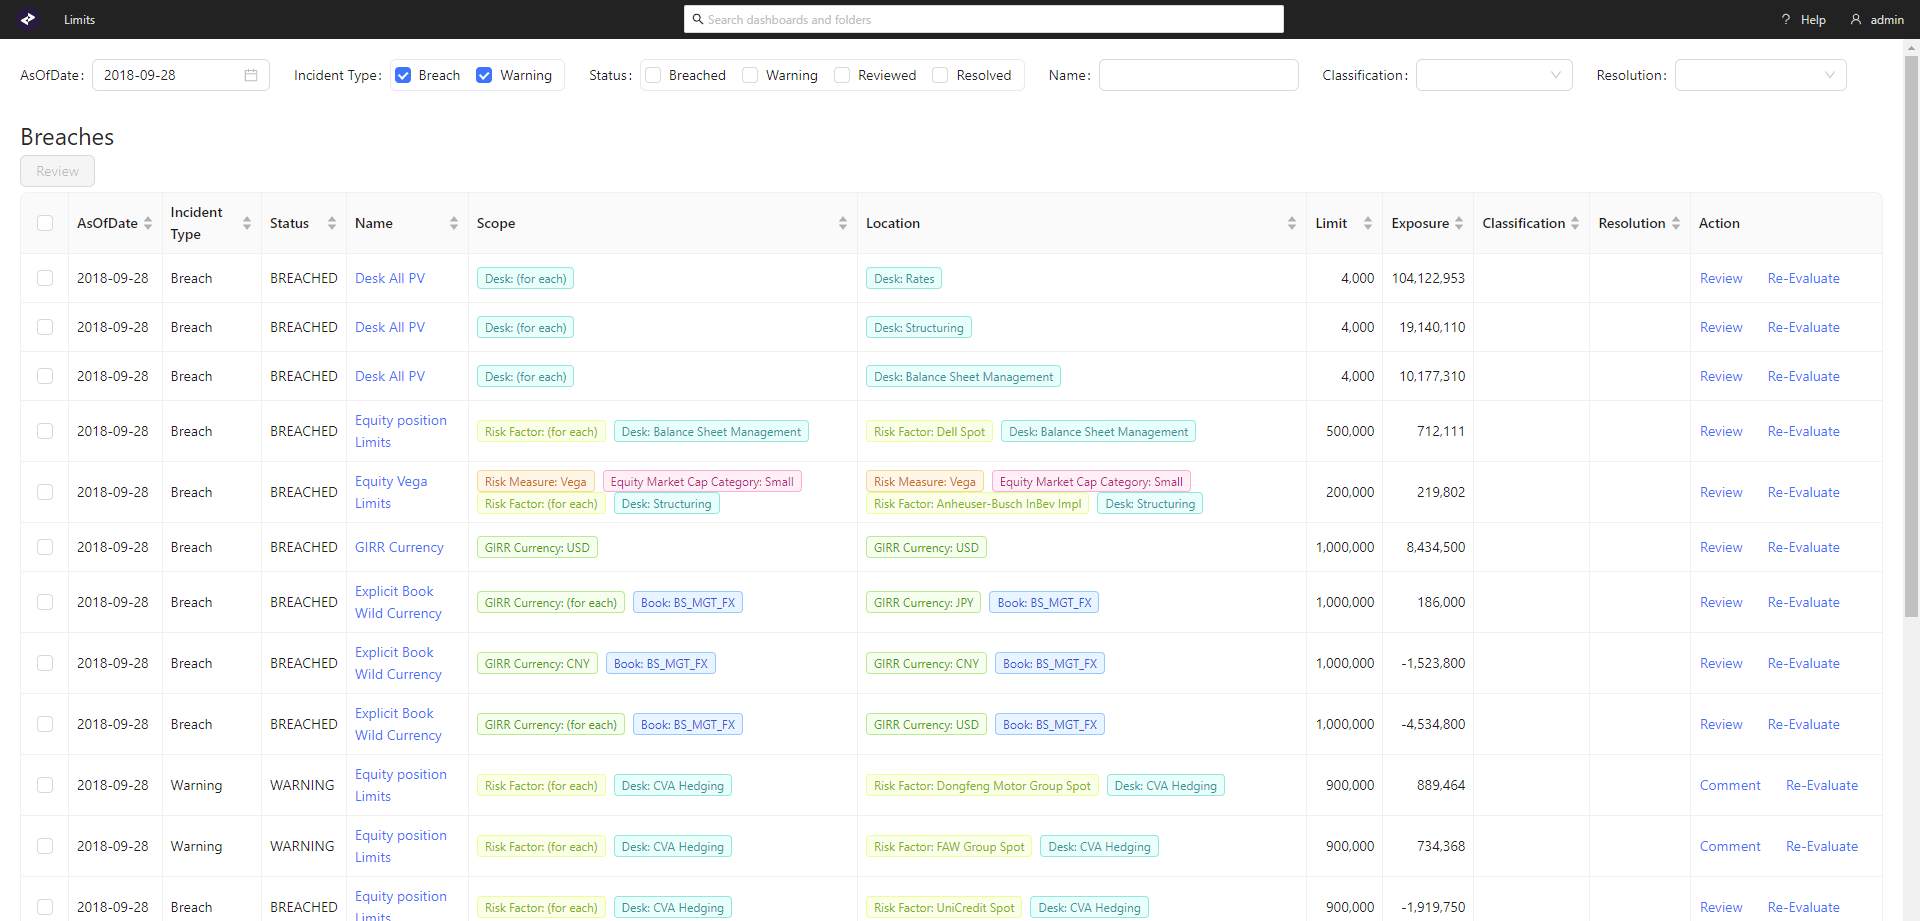This screenshot has height=921, width=1920.
Task: Click the Desk: Balance Sheet Management location tag in Desk All PV row
Action: click(963, 376)
